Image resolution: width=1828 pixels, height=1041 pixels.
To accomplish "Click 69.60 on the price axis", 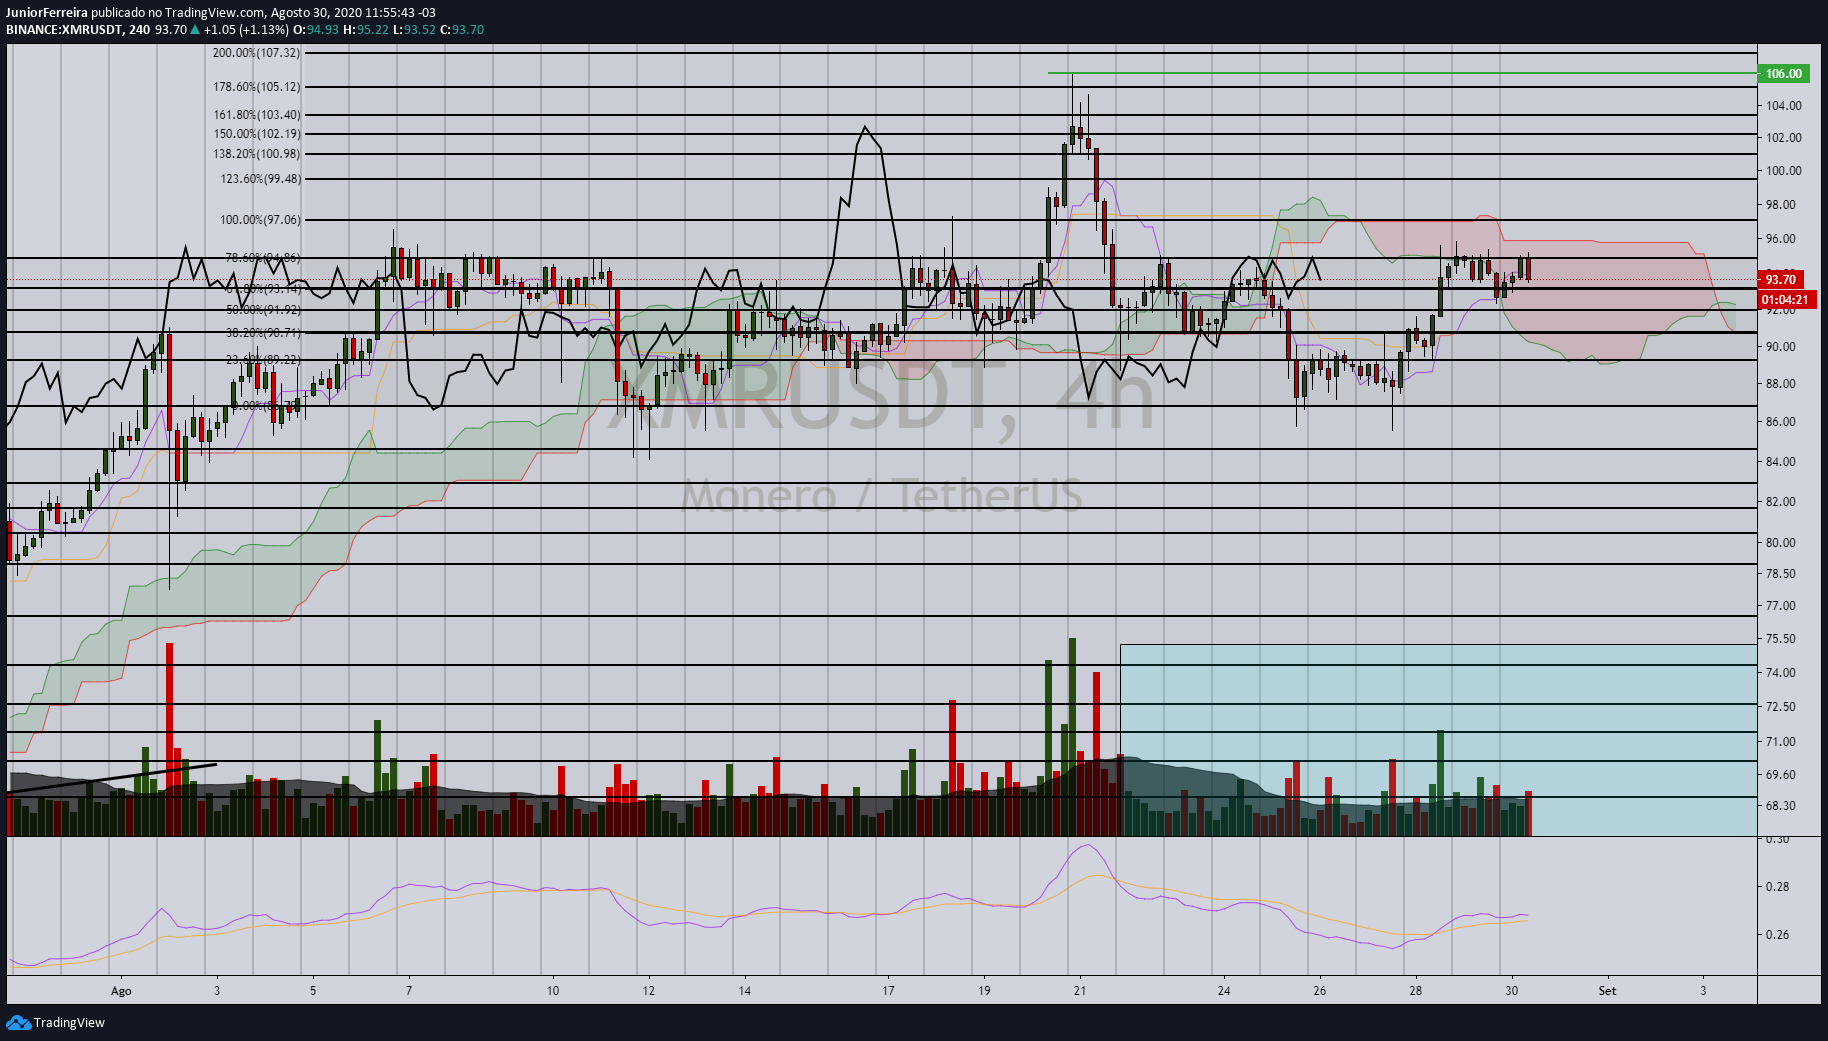I will coord(1780,774).
